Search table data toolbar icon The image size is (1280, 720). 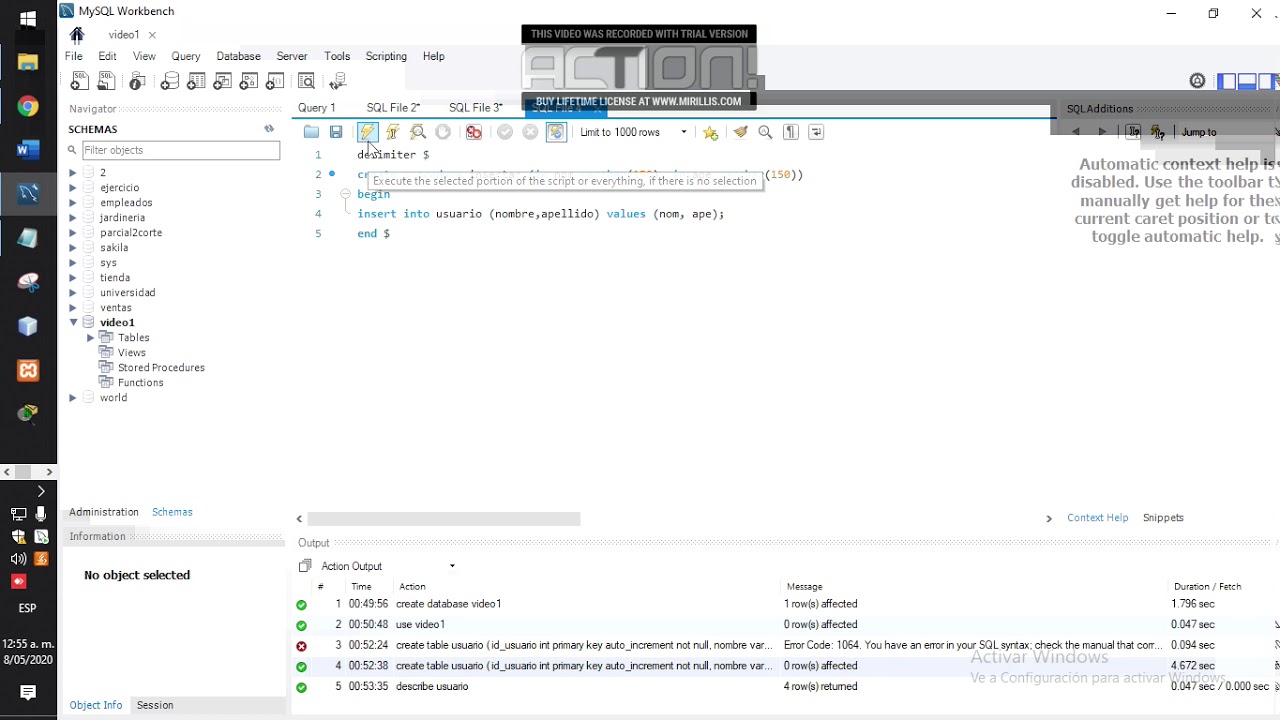tap(307, 81)
